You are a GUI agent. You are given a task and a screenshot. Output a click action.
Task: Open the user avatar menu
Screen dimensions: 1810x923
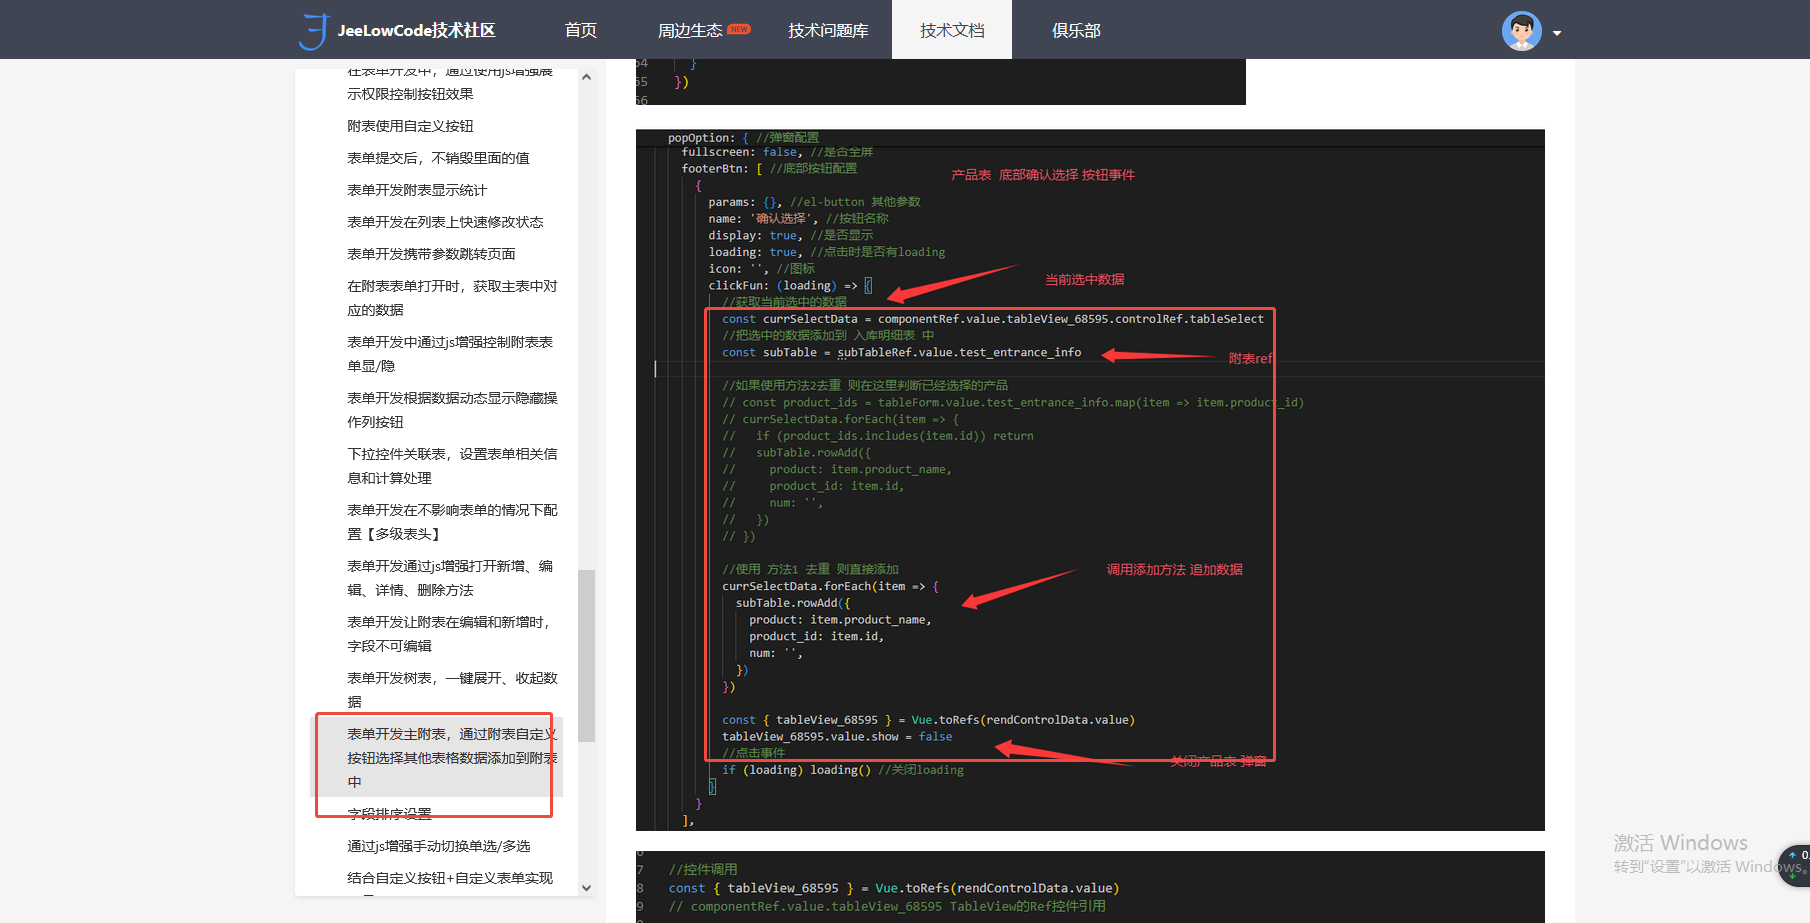1520,29
